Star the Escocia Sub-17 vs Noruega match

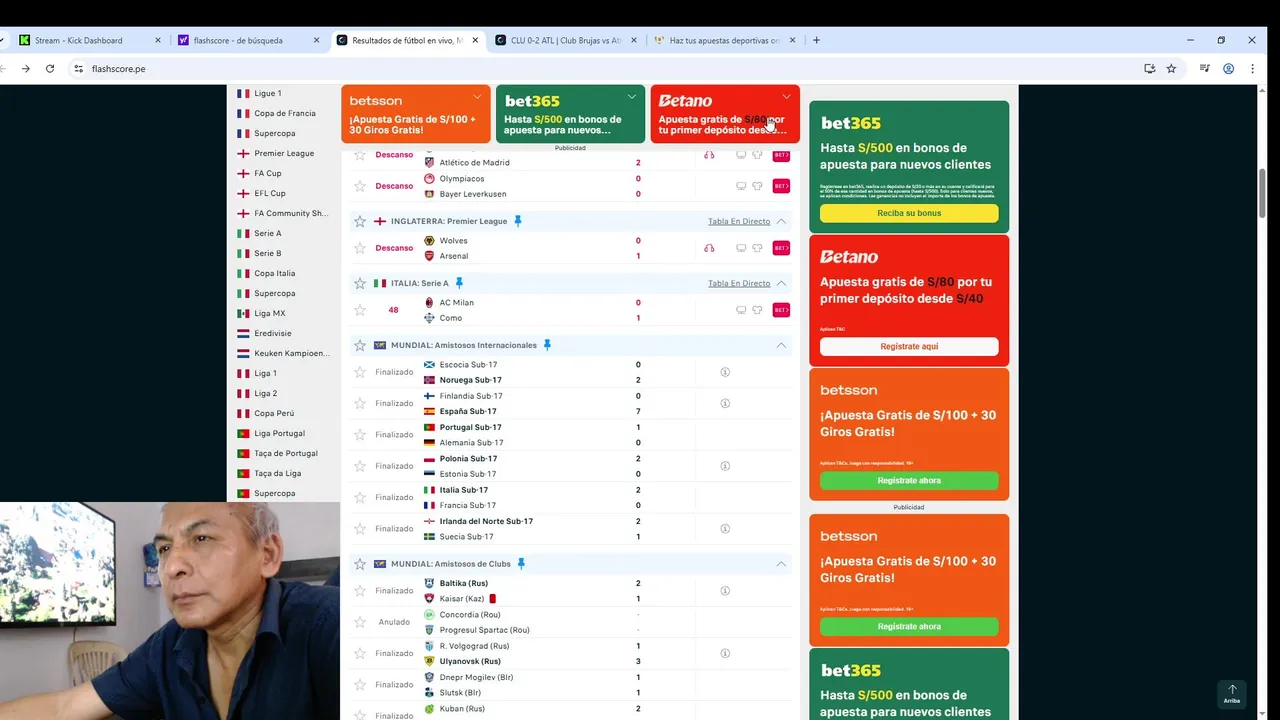click(360, 372)
